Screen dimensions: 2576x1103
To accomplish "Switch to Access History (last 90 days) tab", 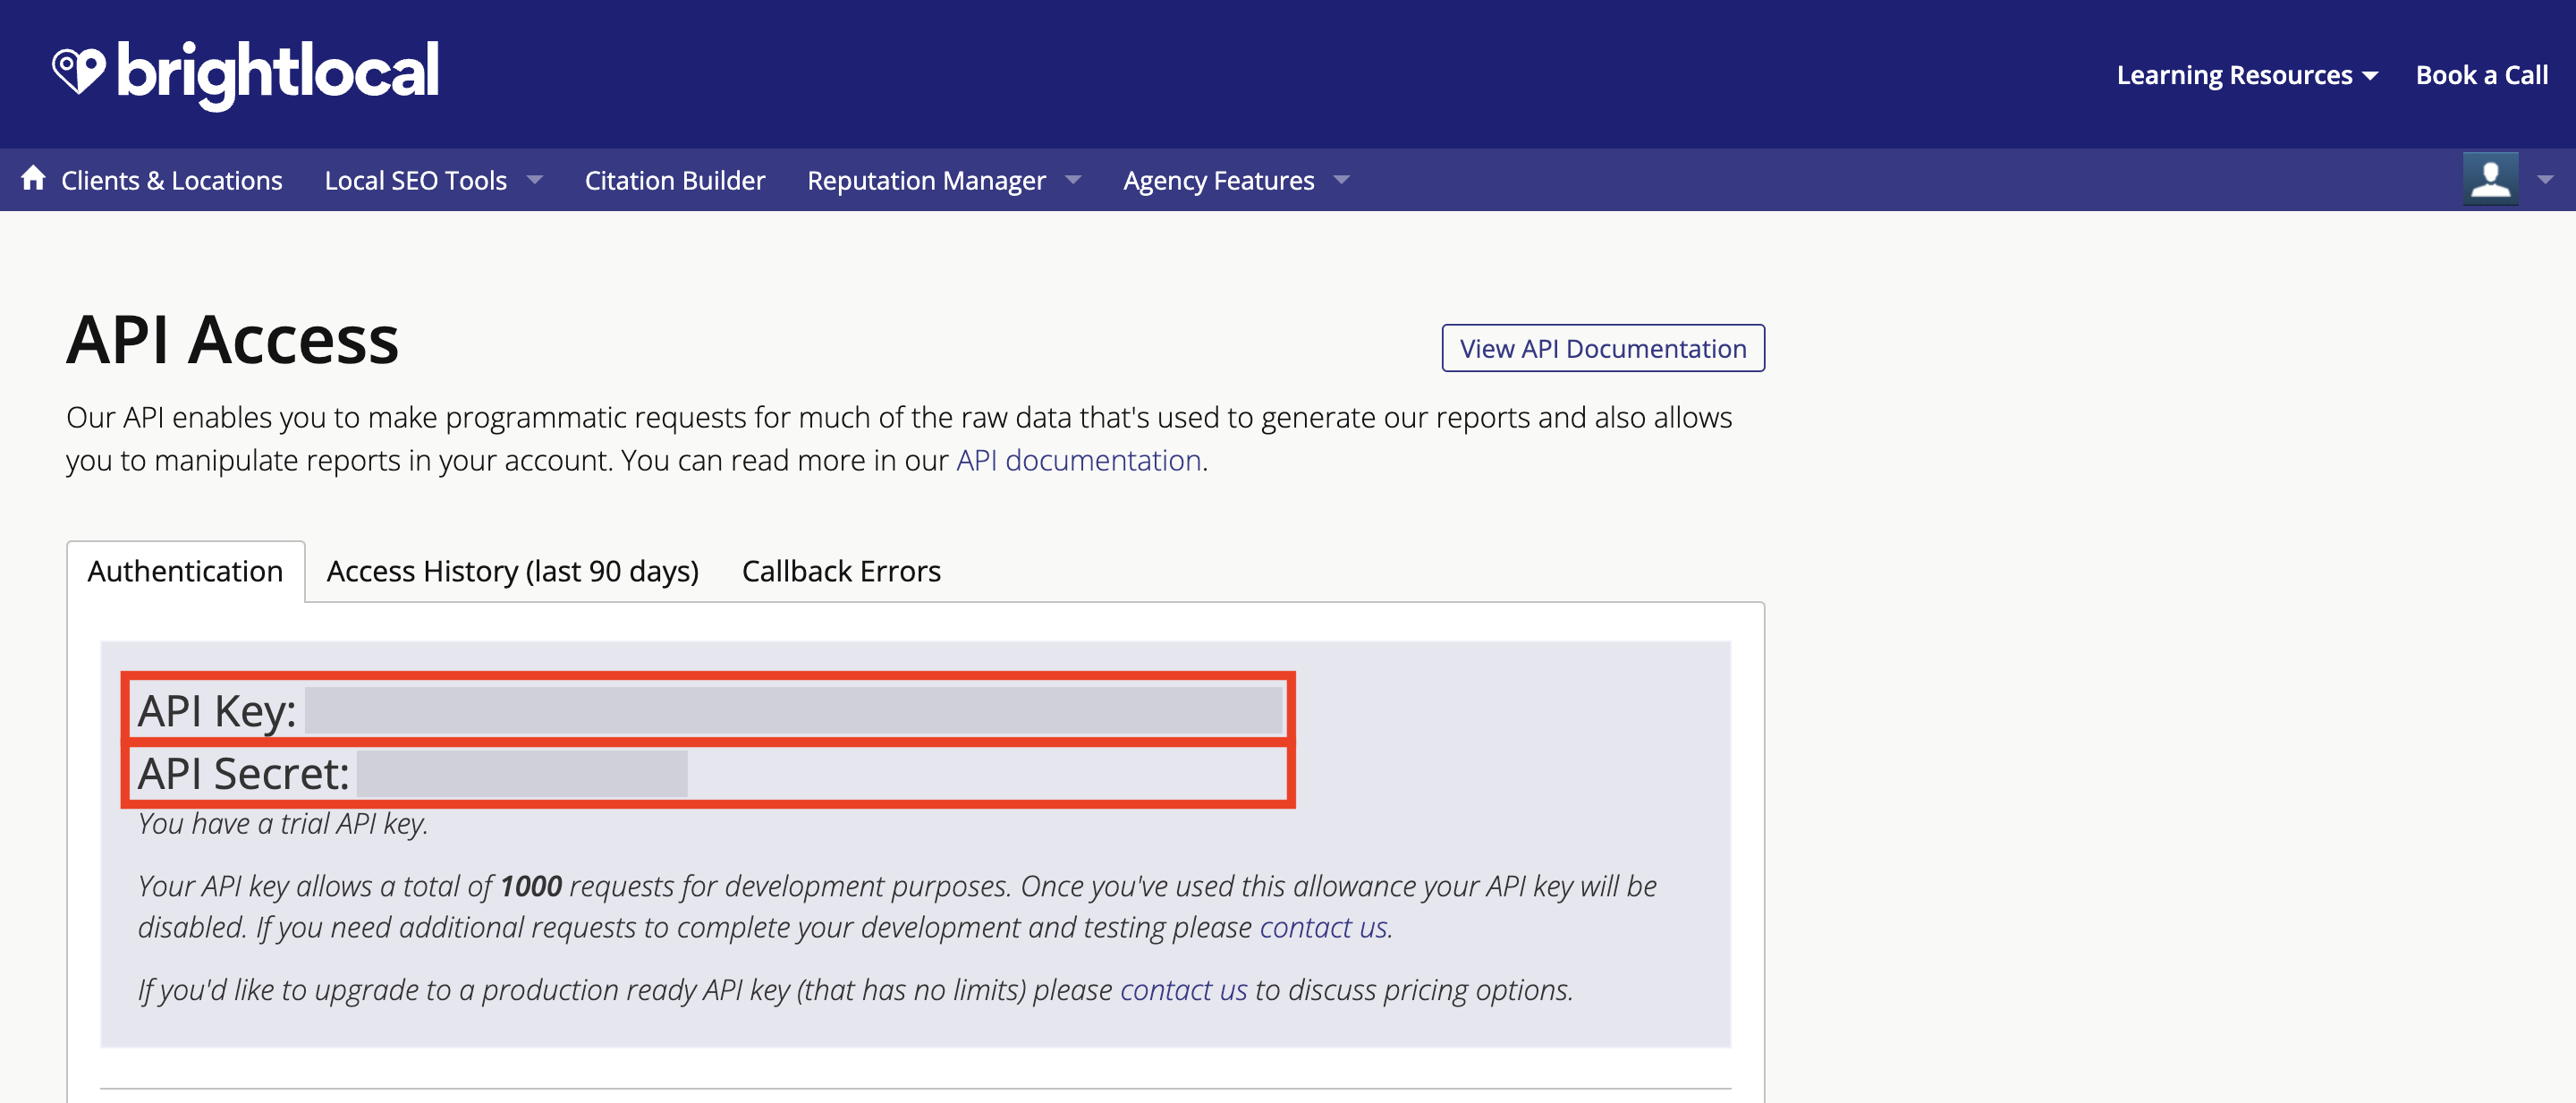I will [512, 571].
